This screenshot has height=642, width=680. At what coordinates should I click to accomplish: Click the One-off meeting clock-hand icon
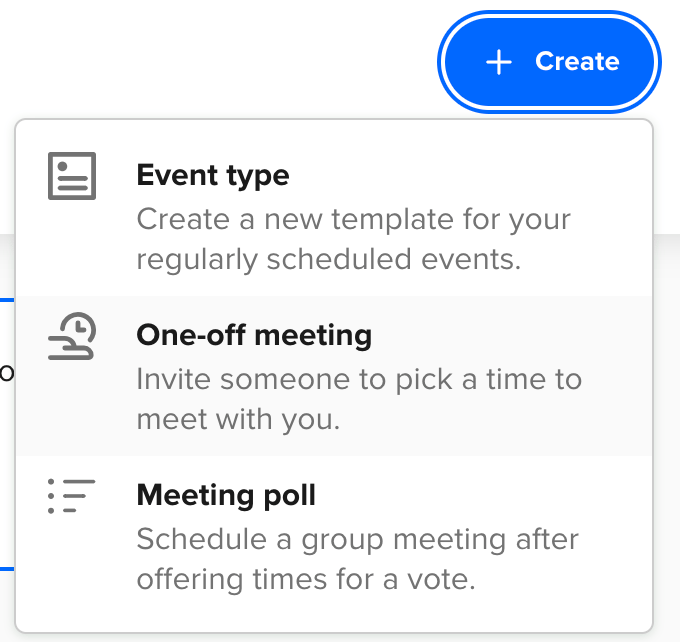tap(72, 336)
